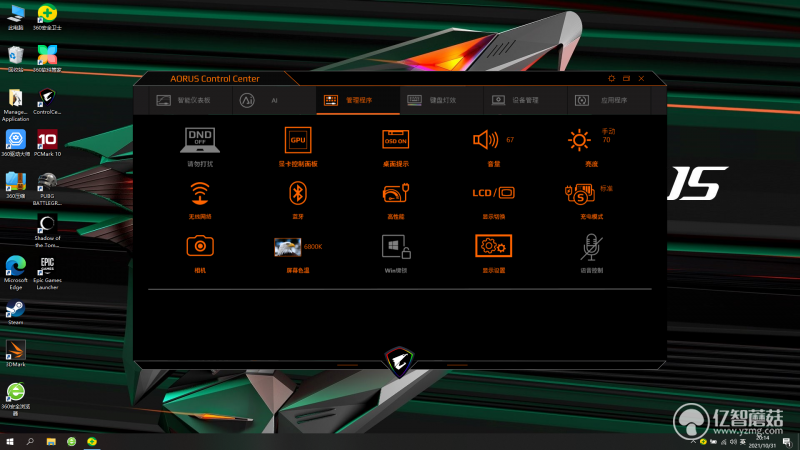Open the display settings gears icon
Image resolution: width=800 pixels, height=450 pixels.
point(493,246)
